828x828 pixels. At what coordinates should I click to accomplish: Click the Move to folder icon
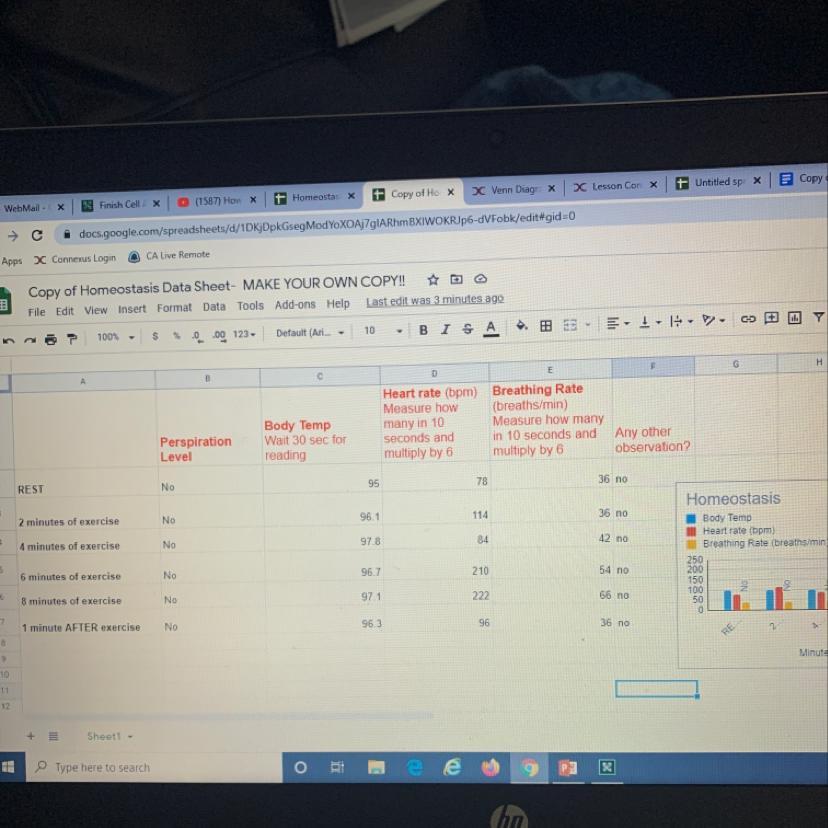click(x=456, y=279)
